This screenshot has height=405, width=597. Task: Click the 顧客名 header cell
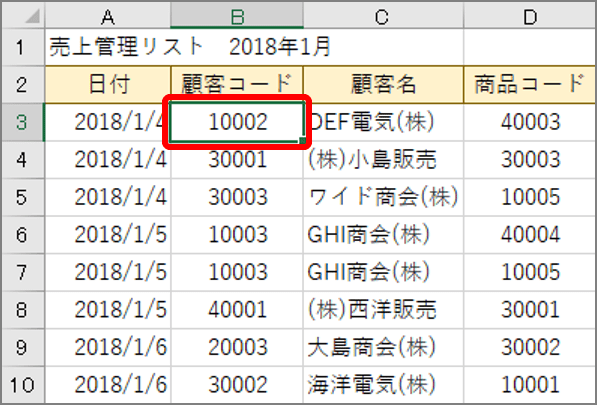point(383,85)
